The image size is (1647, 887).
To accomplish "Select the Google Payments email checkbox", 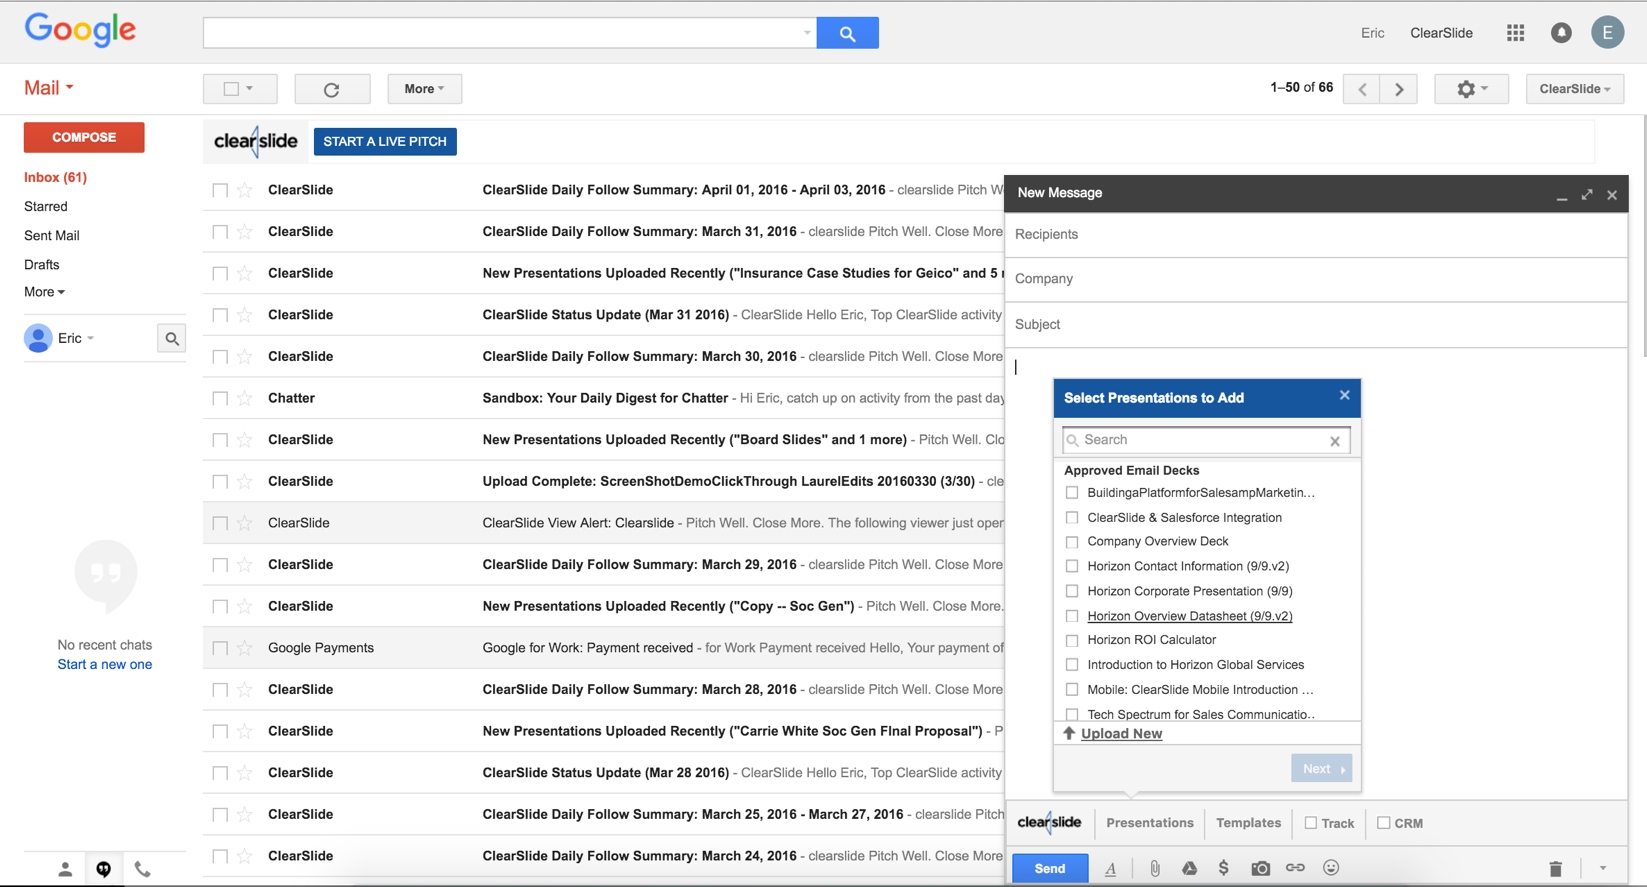I will pos(220,648).
